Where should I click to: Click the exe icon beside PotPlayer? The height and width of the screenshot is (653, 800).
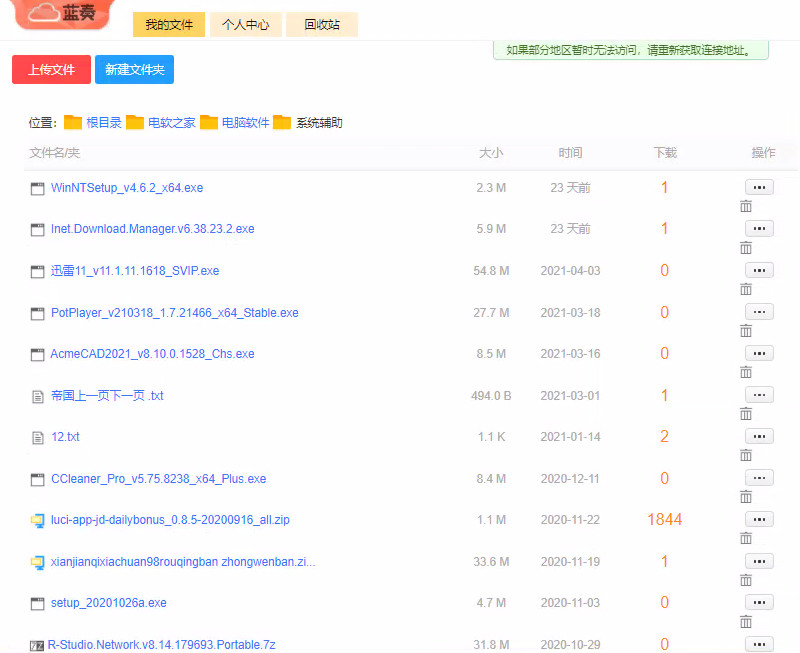37,314
